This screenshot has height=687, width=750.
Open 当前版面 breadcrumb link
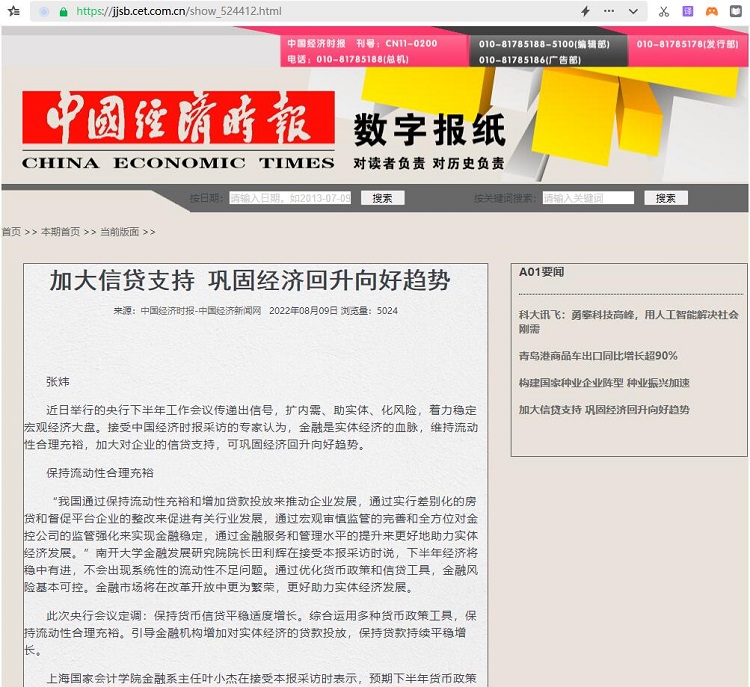119,232
